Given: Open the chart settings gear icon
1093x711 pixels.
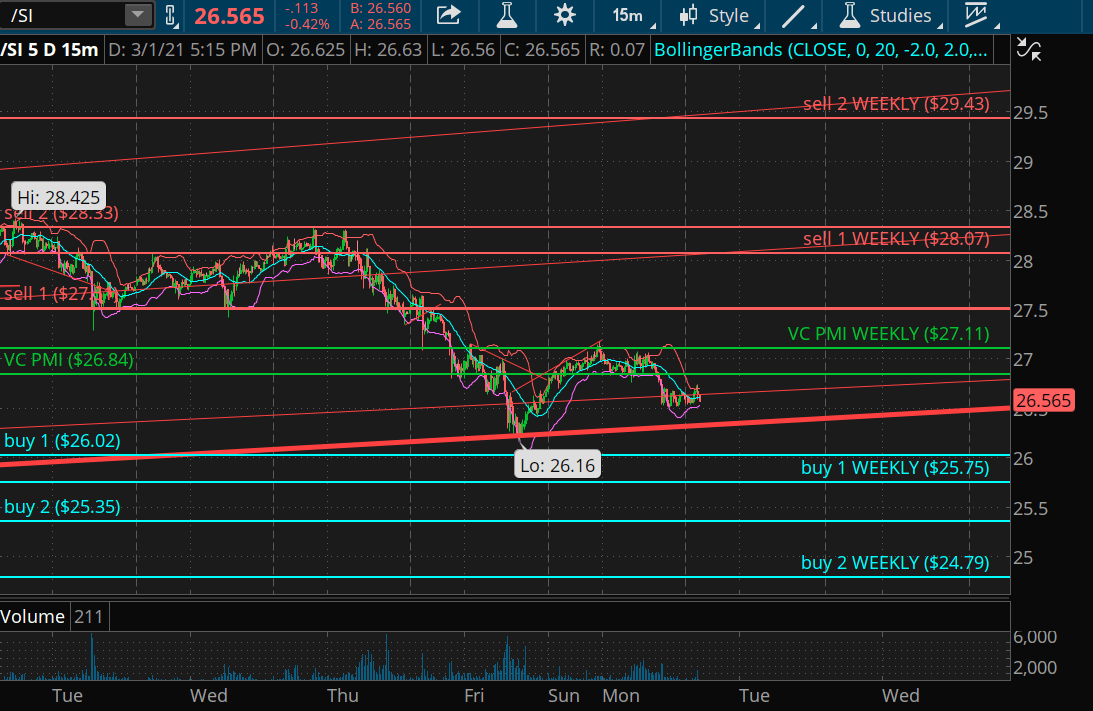Looking at the screenshot, I should 564,15.
